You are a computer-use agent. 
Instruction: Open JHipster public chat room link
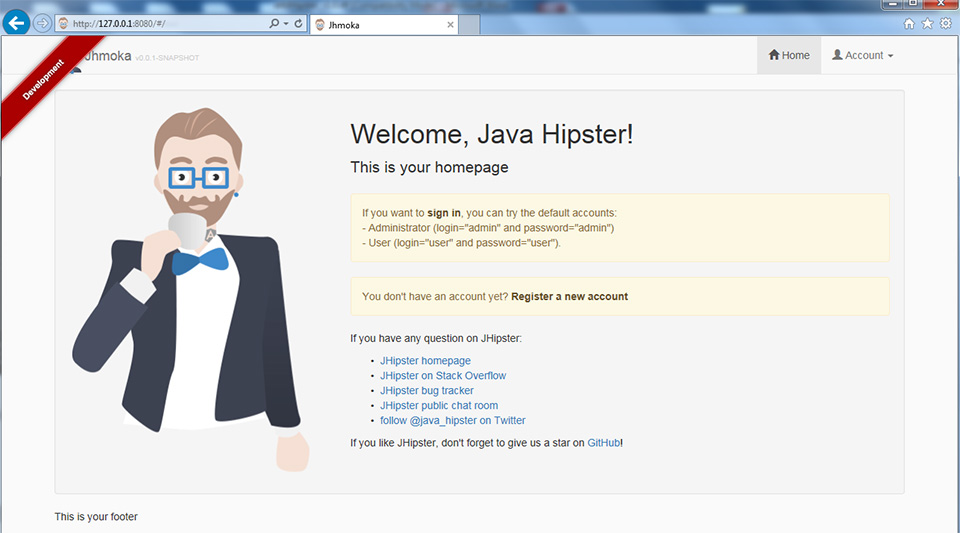(439, 406)
